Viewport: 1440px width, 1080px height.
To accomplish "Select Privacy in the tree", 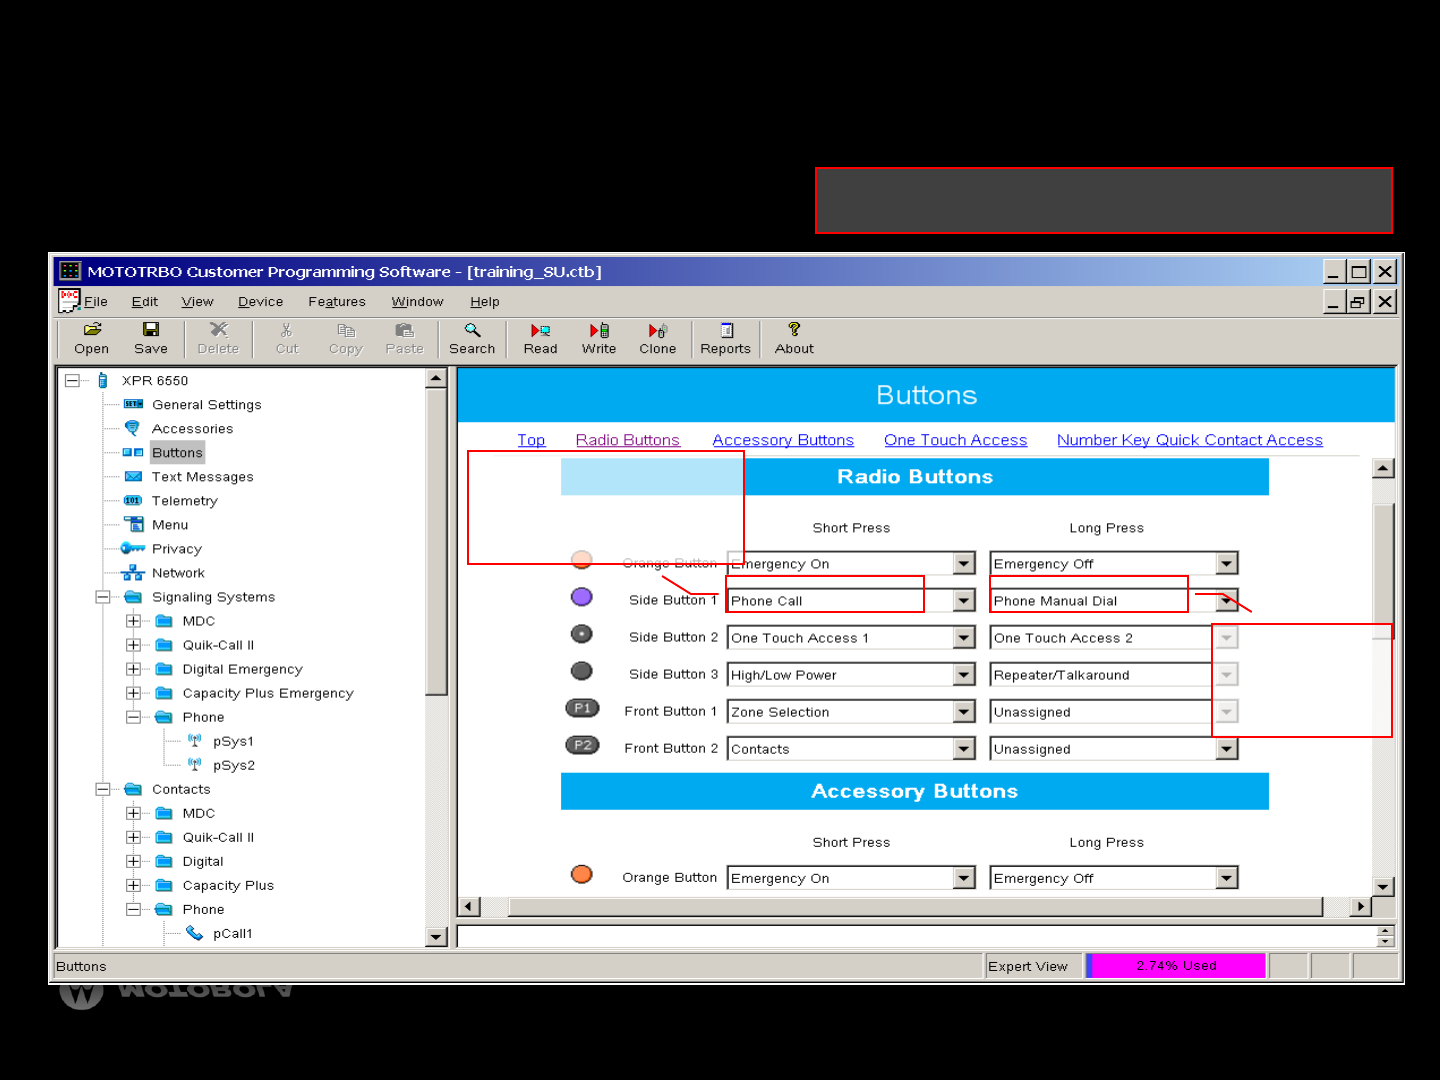I will [x=177, y=549].
